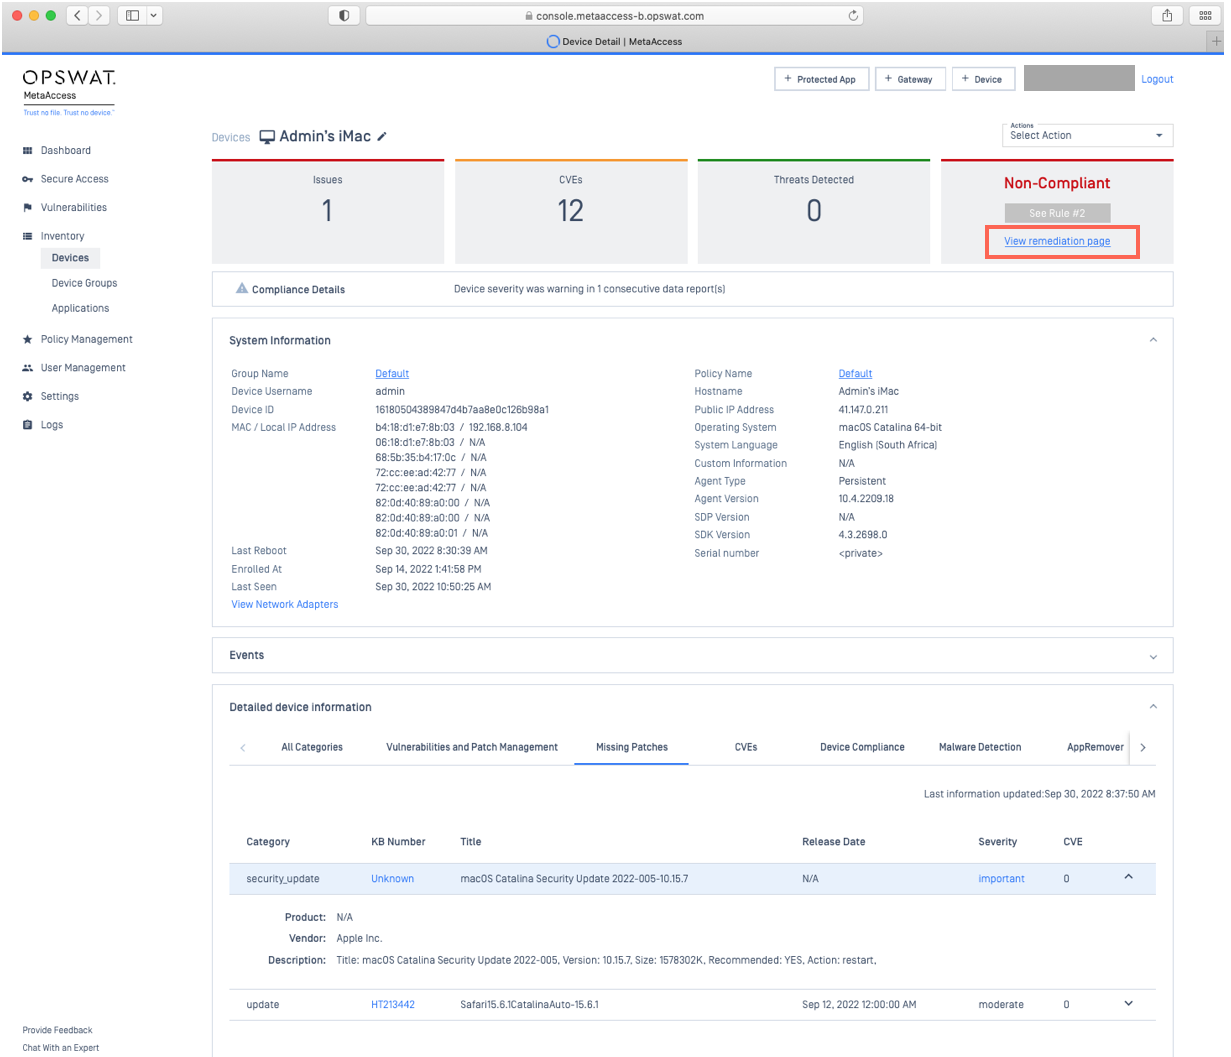This screenshot has height=1057, width=1231.
Task: Click the Compliance Details warning icon
Action: tap(242, 288)
